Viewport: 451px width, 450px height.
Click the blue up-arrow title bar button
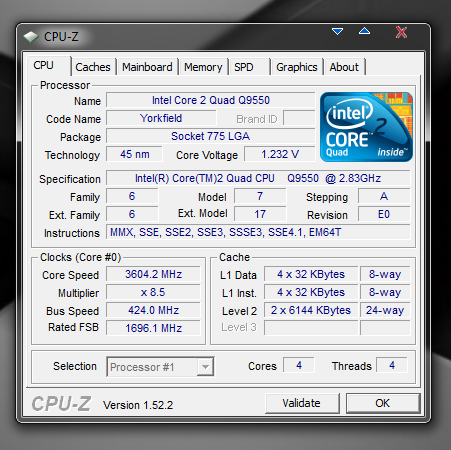tap(364, 31)
